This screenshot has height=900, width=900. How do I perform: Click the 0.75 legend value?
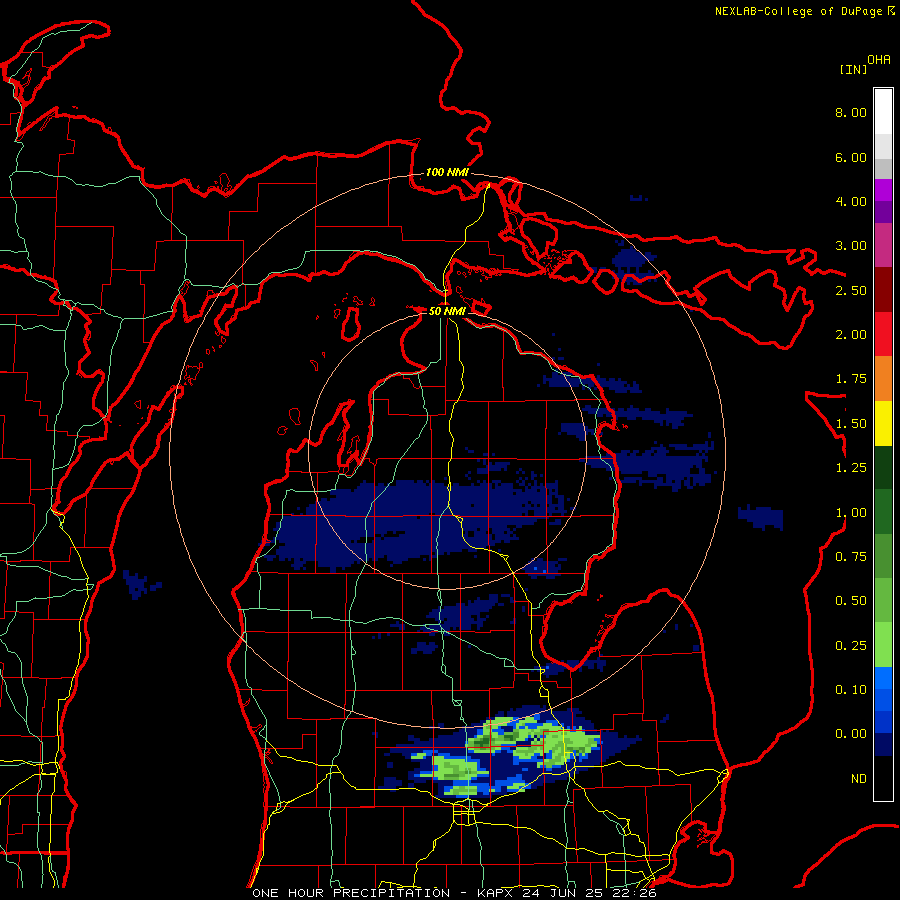851,557
